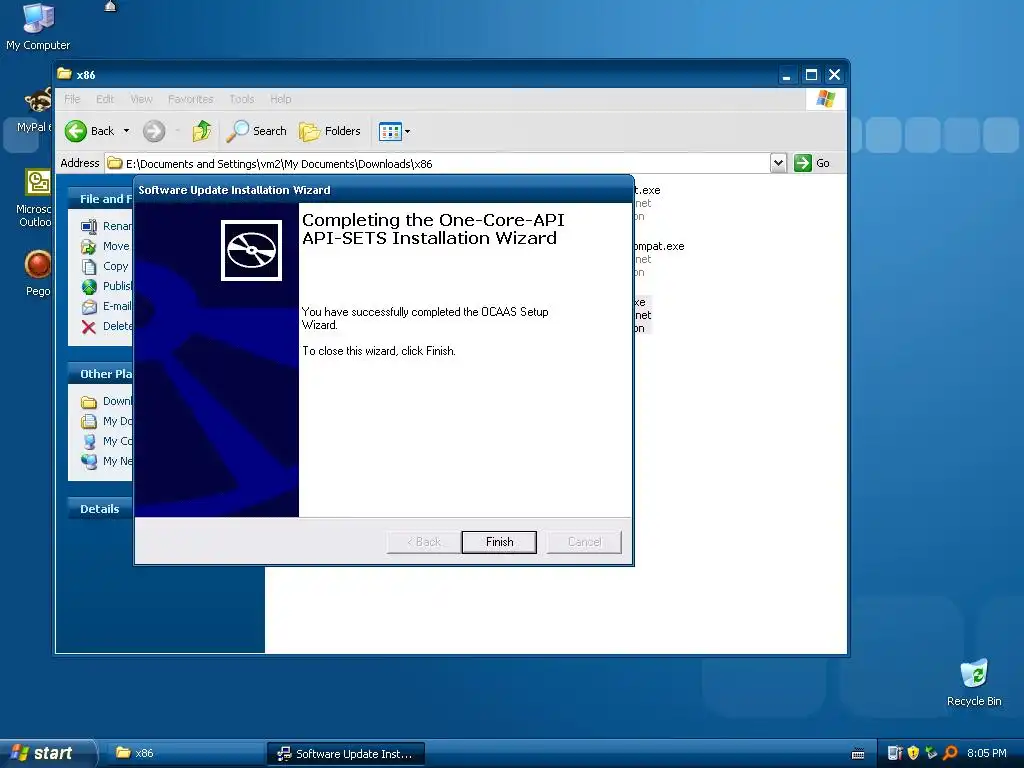The height and width of the screenshot is (768, 1024).
Task: Click the grey Forward arrow in Explorer
Action: tap(154, 131)
